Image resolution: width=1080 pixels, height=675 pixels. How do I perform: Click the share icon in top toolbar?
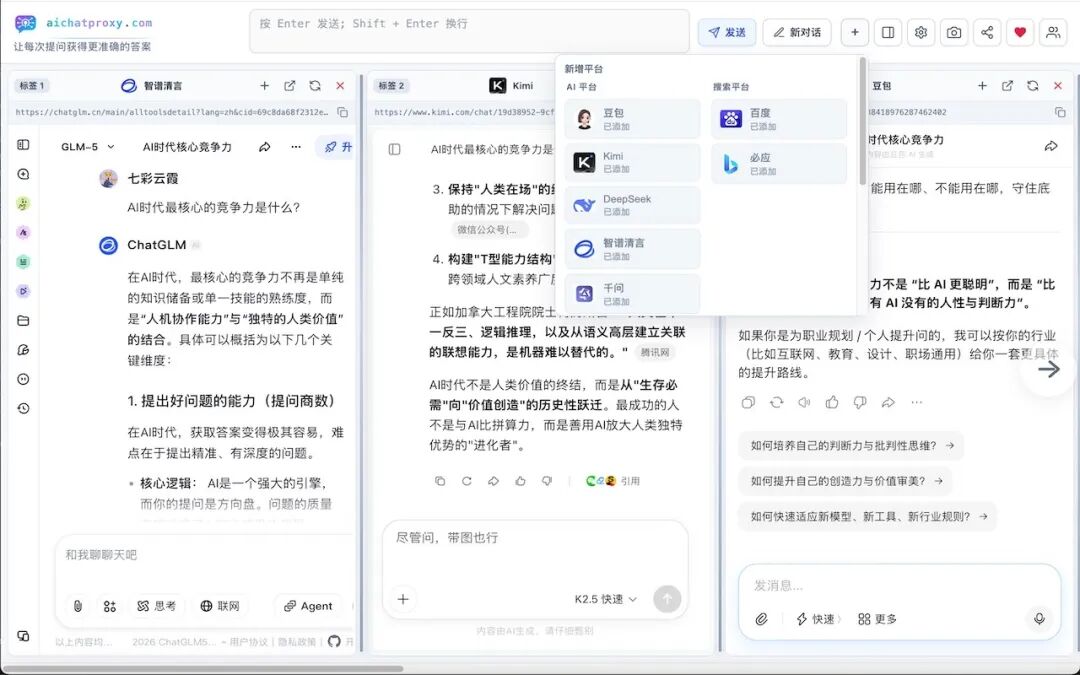coord(987,32)
